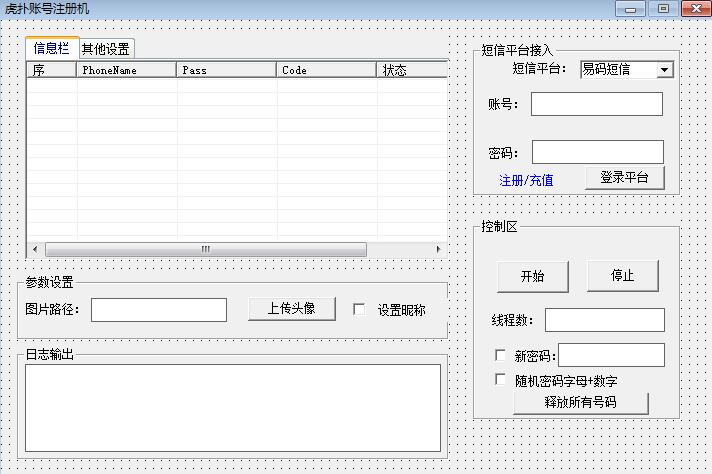Focus the 密码 input field
The height and width of the screenshot is (474, 712).
(598, 152)
